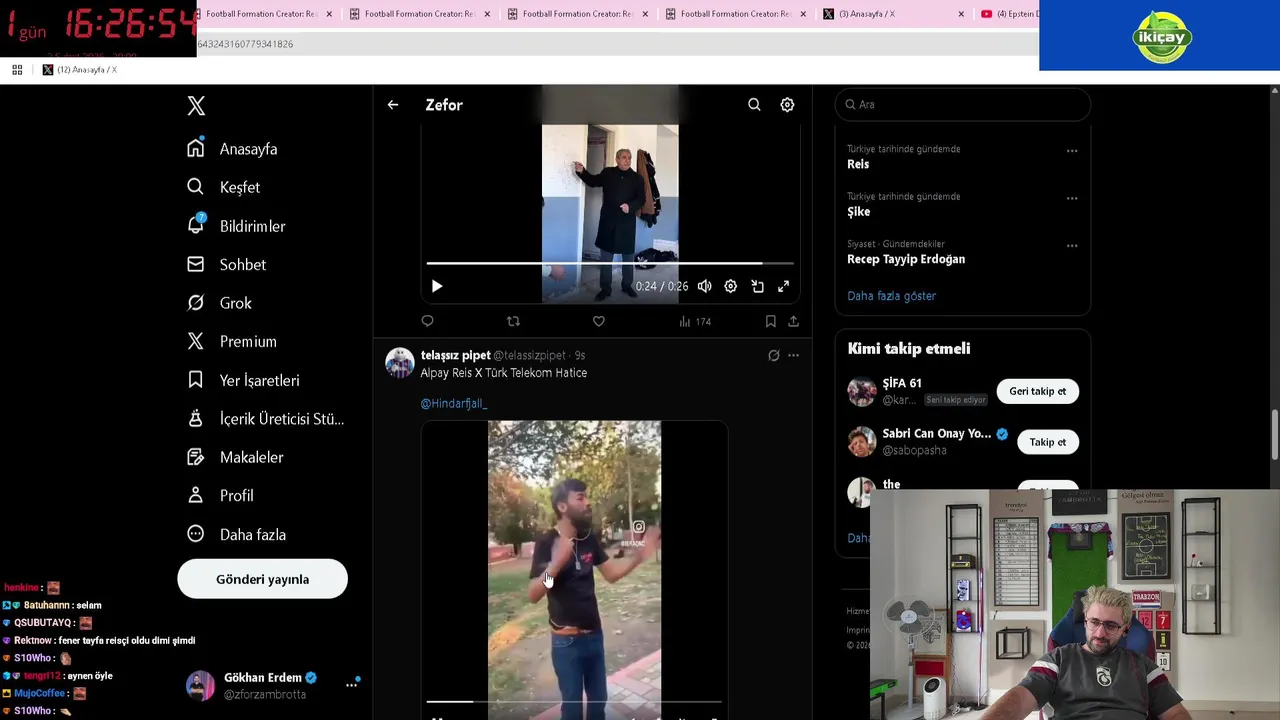Screen dimensions: 1280x720
Task: Open telaşsız pipet profile avatar
Action: (x=400, y=363)
